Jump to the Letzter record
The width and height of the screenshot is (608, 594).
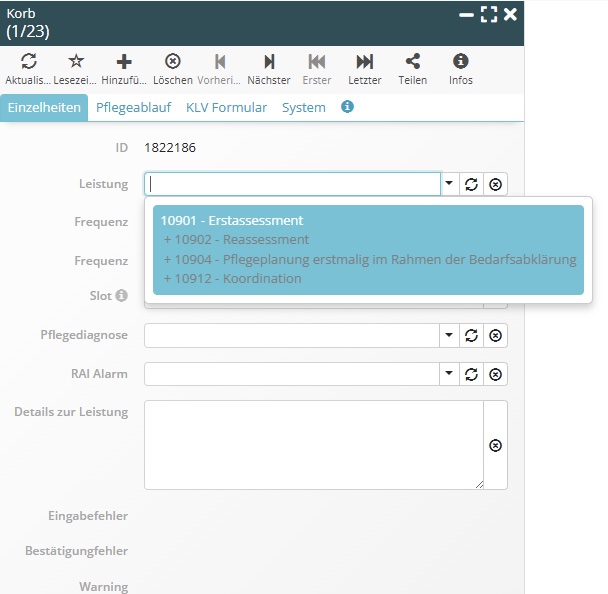364,62
